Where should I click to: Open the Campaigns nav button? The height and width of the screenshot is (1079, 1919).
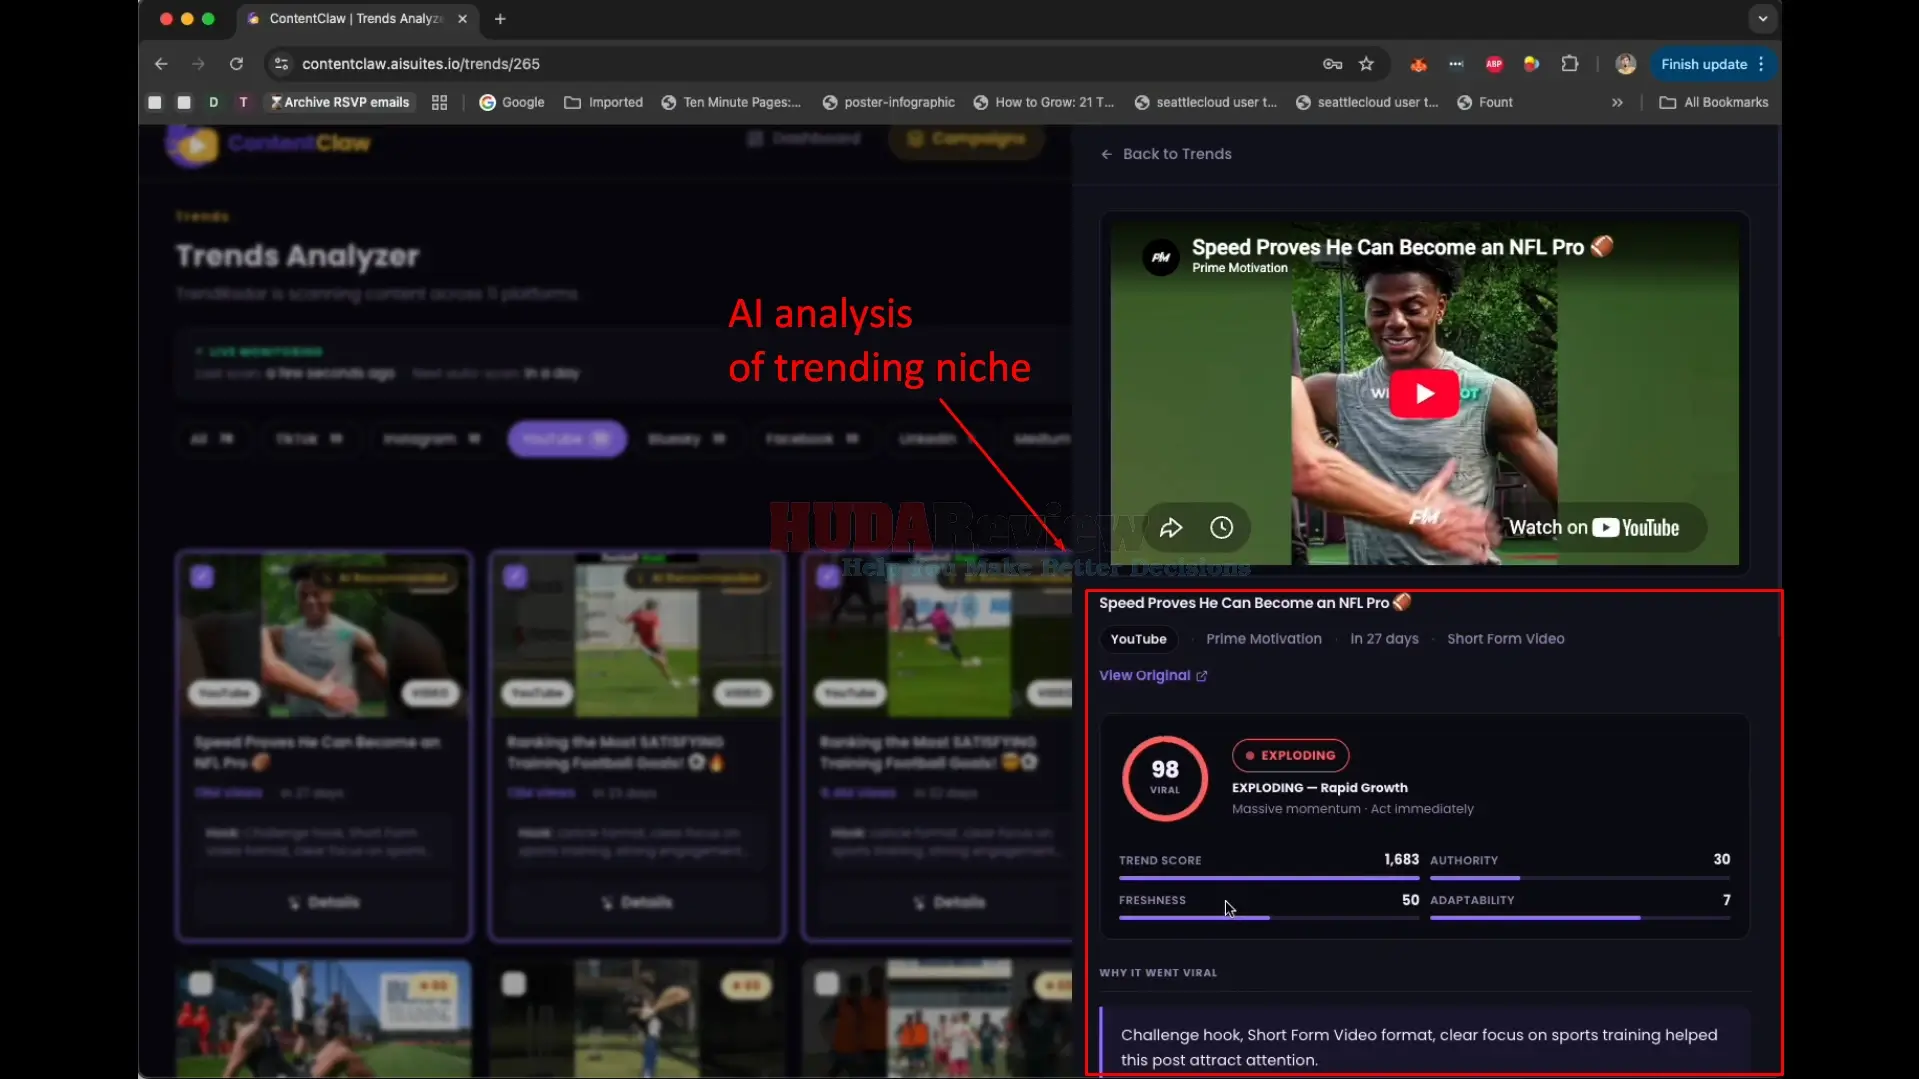pyautogui.click(x=967, y=139)
